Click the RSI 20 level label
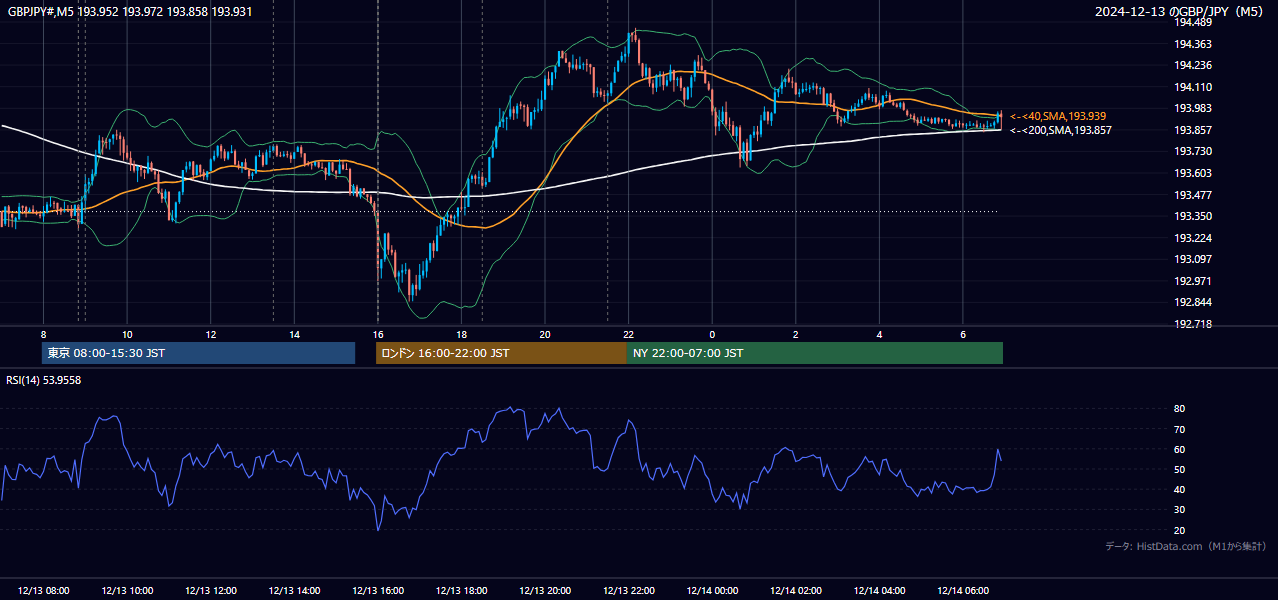The width and height of the screenshot is (1278, 600). 1179,530
